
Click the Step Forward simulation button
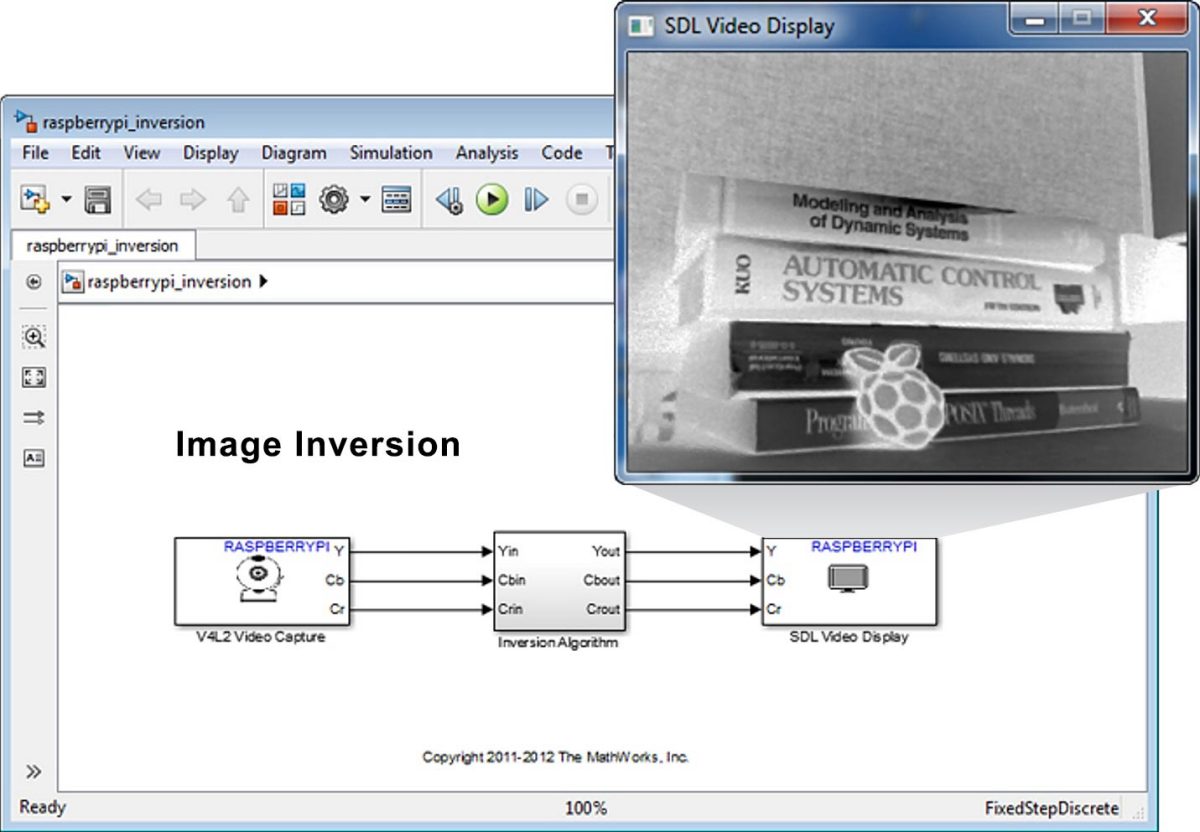tap(536, 200)
